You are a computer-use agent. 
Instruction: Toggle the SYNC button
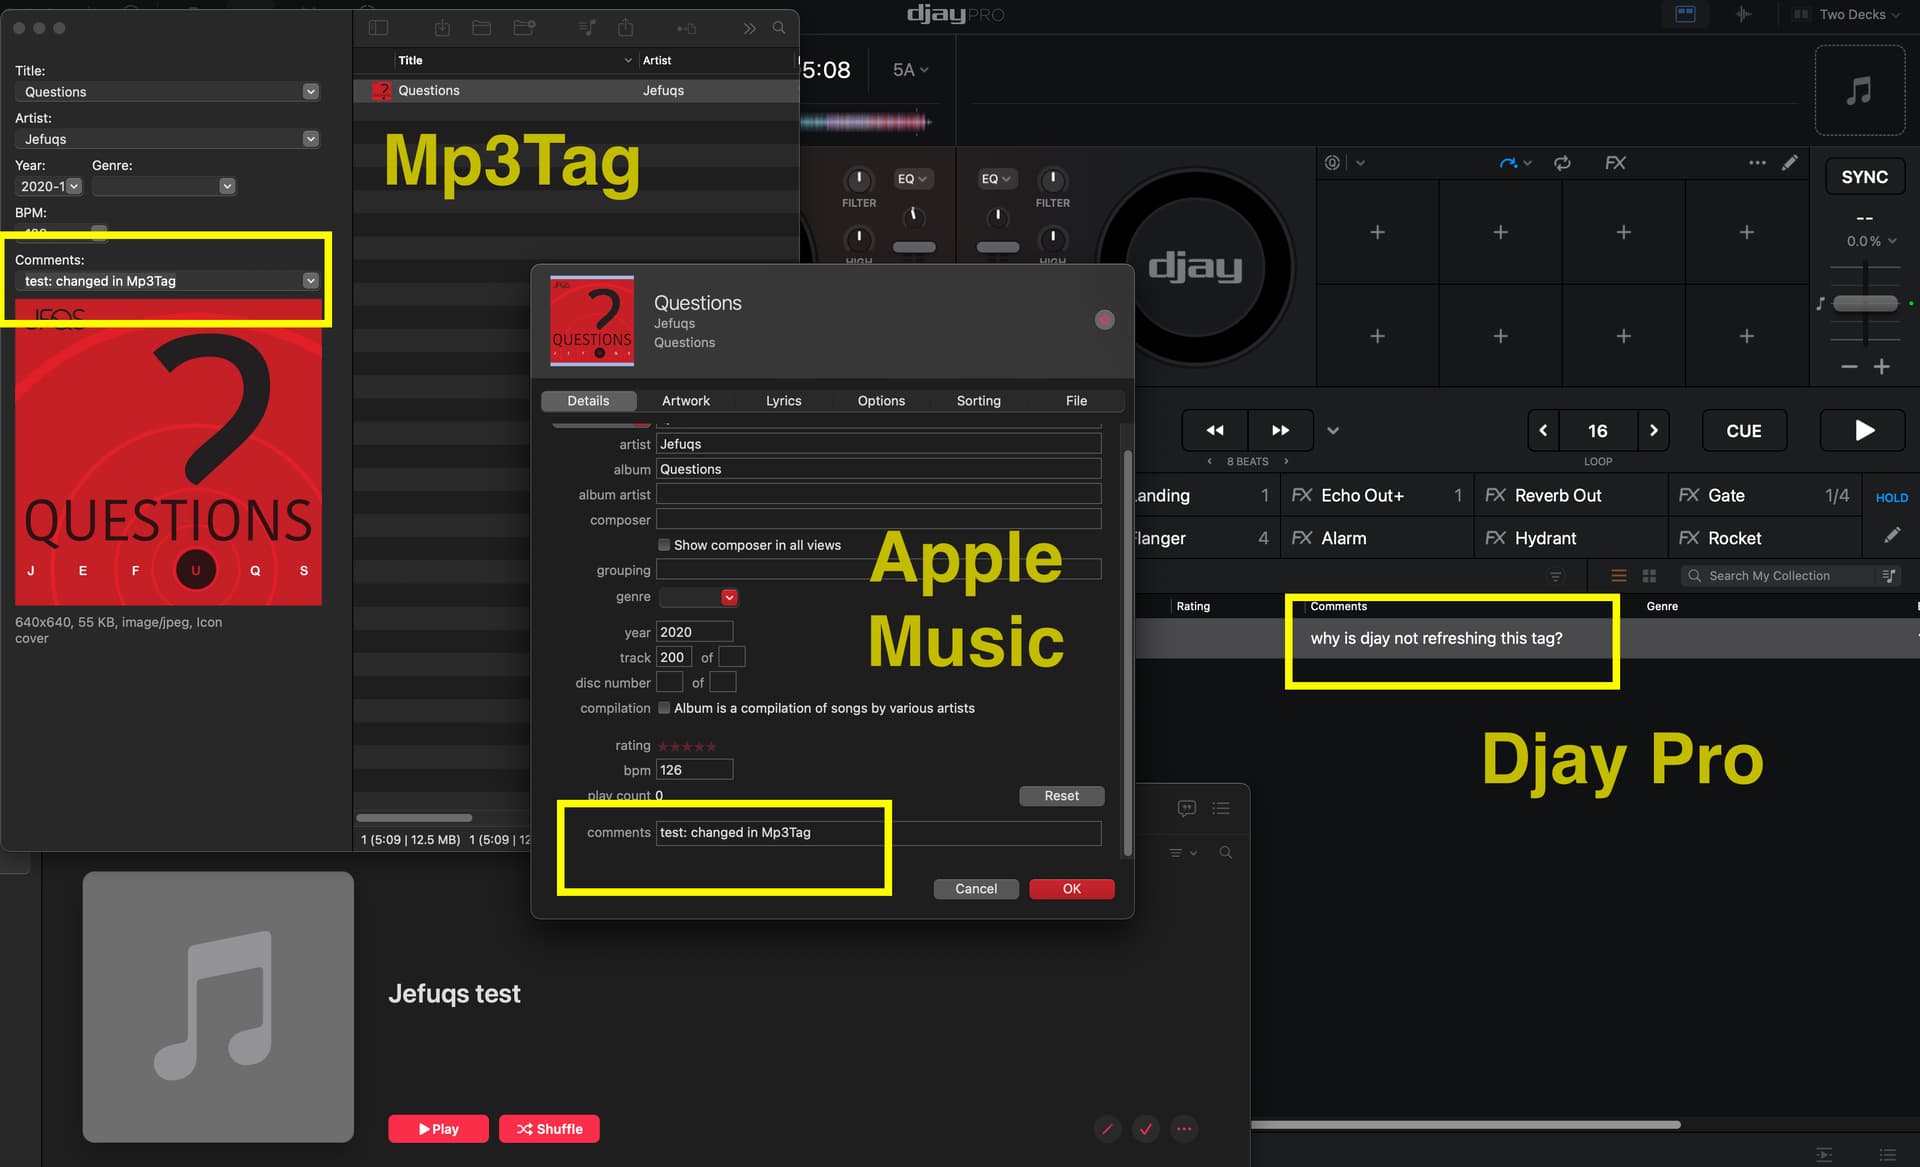[1864, 177]
